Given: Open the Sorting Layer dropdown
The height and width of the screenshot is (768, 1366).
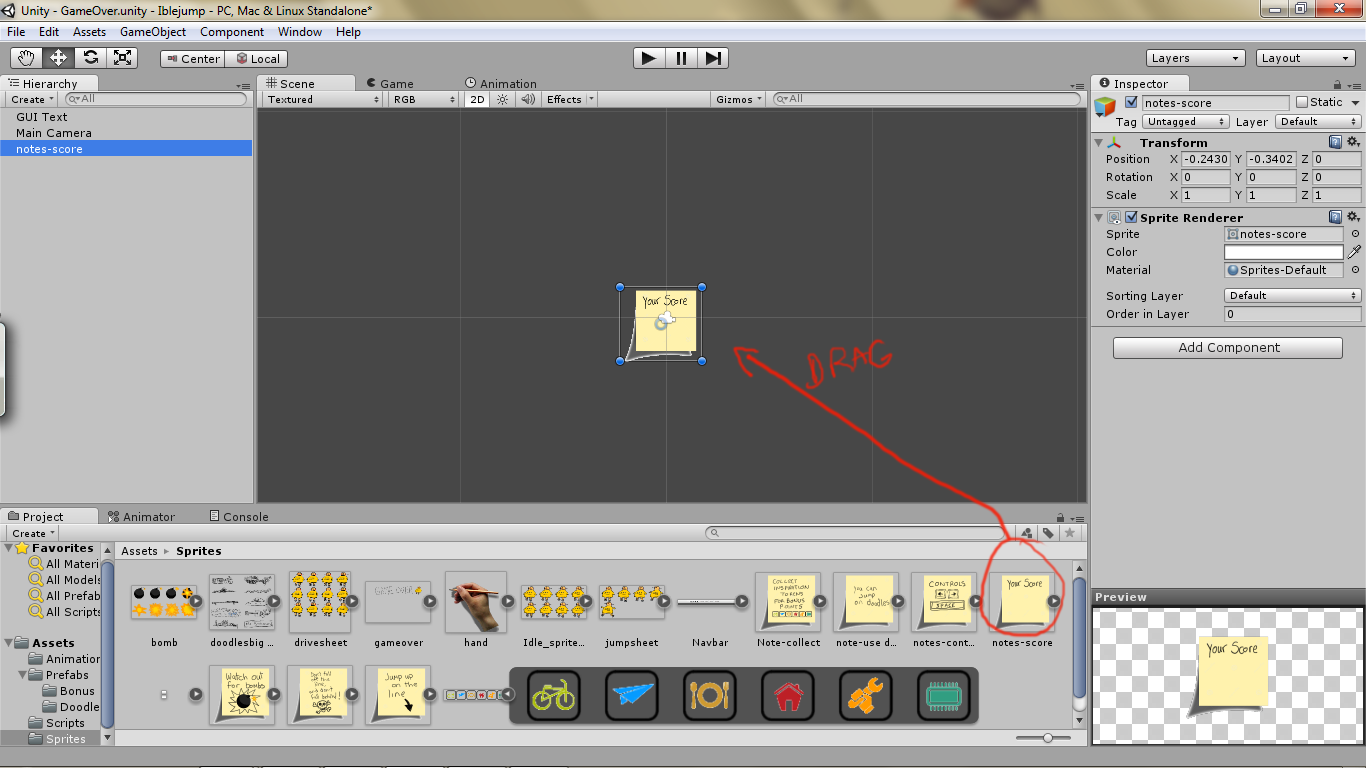Looking at the screenshot, I should (x=1293, y=296).
